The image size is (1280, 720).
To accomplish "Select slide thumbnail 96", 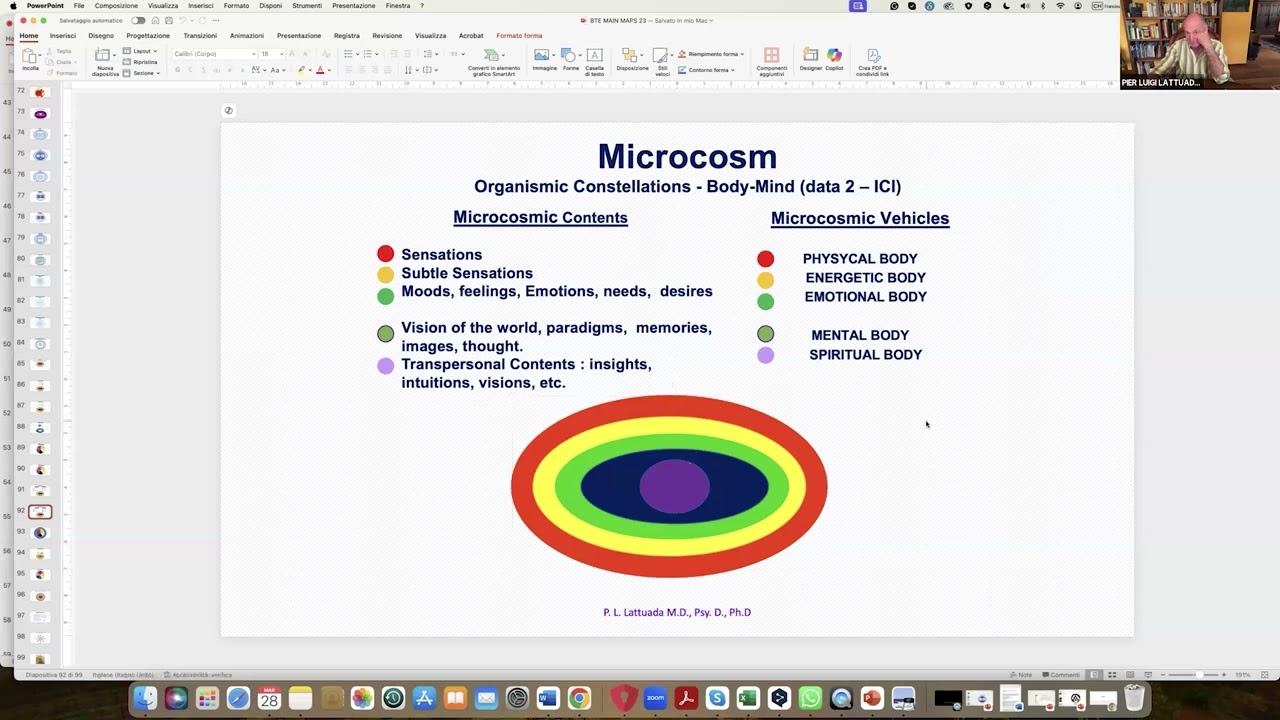I will (x=40, y=596).
